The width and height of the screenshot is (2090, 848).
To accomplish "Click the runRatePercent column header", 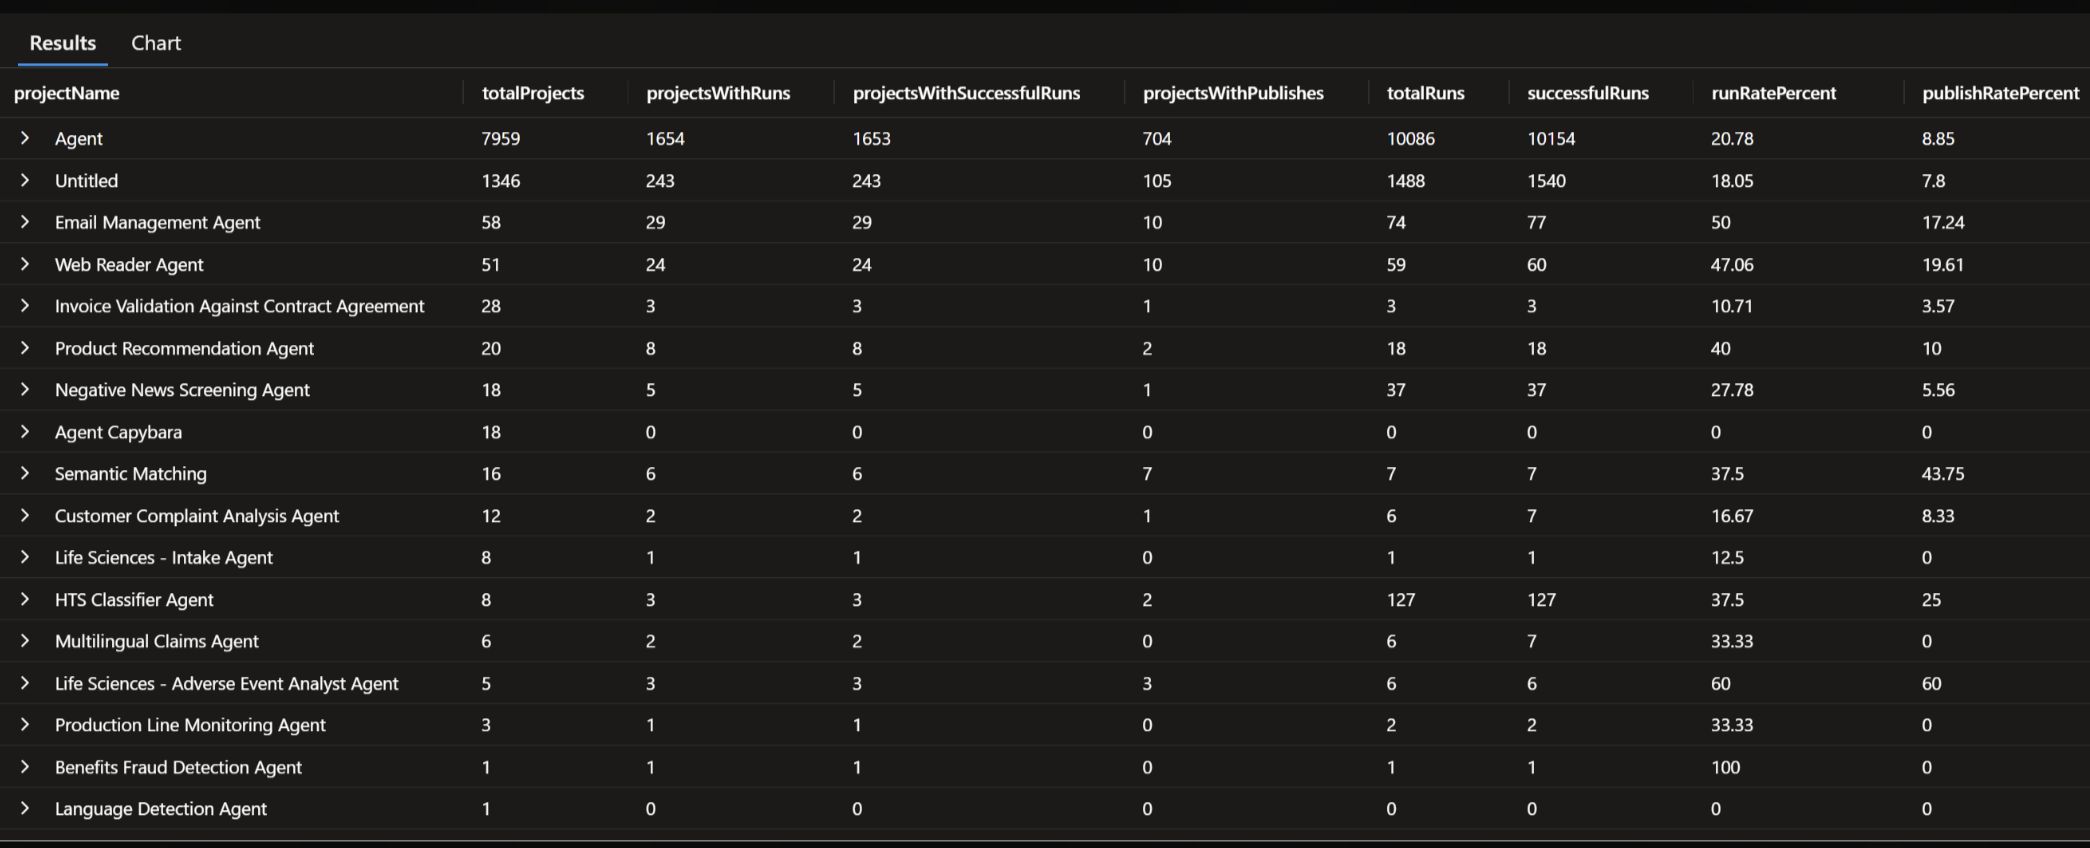I will 1773,93.
